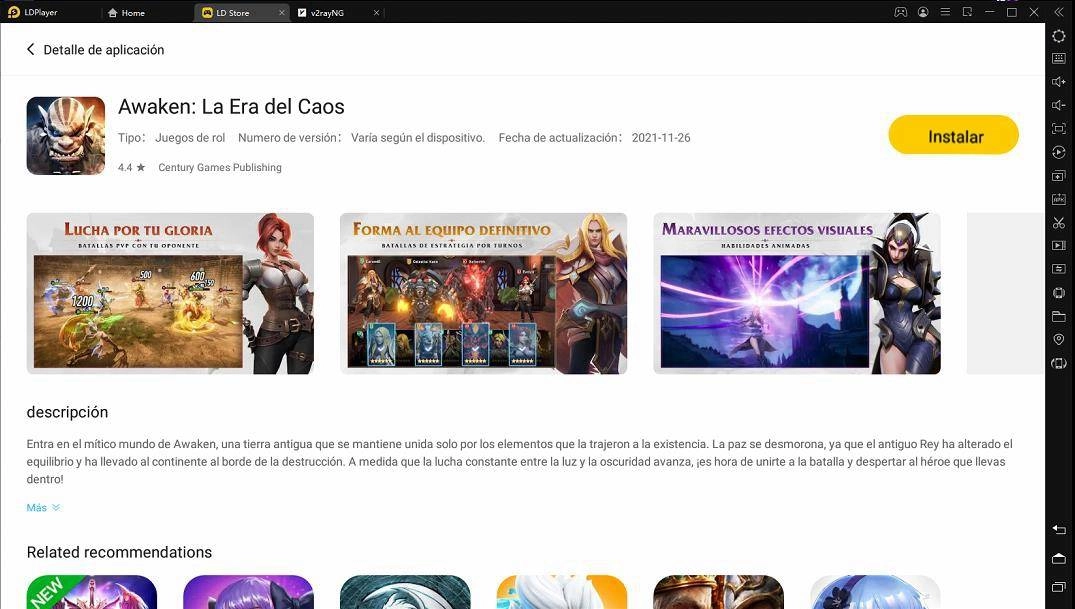Open the hamburger menu in title bar
The image size is (1075, 609).
945,12
